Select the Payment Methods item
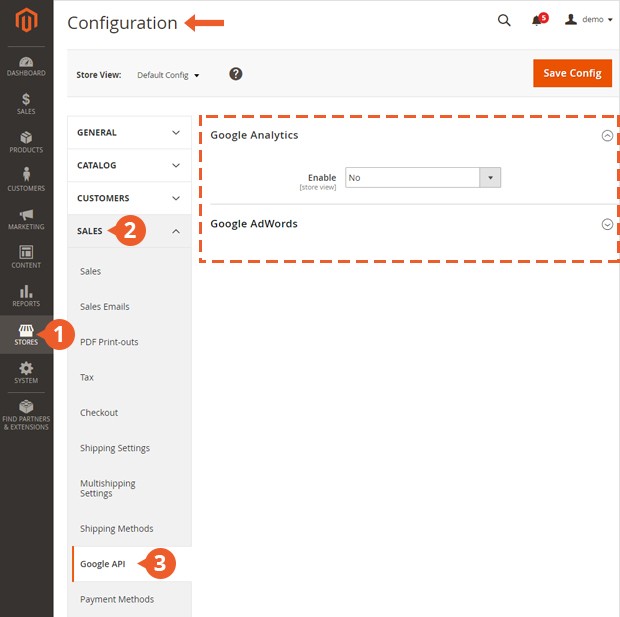Viewport: 620px width, 617px height. [x=117, y=600]
